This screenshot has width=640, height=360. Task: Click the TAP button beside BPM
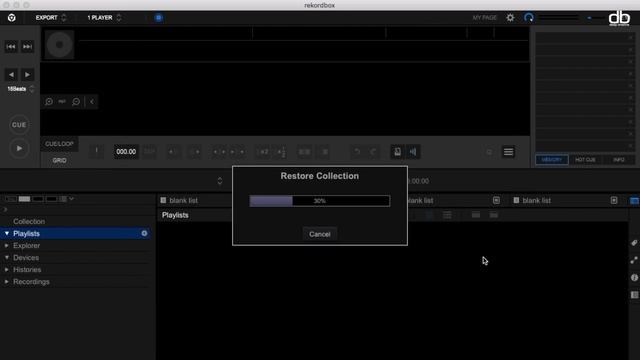[149, 152]
